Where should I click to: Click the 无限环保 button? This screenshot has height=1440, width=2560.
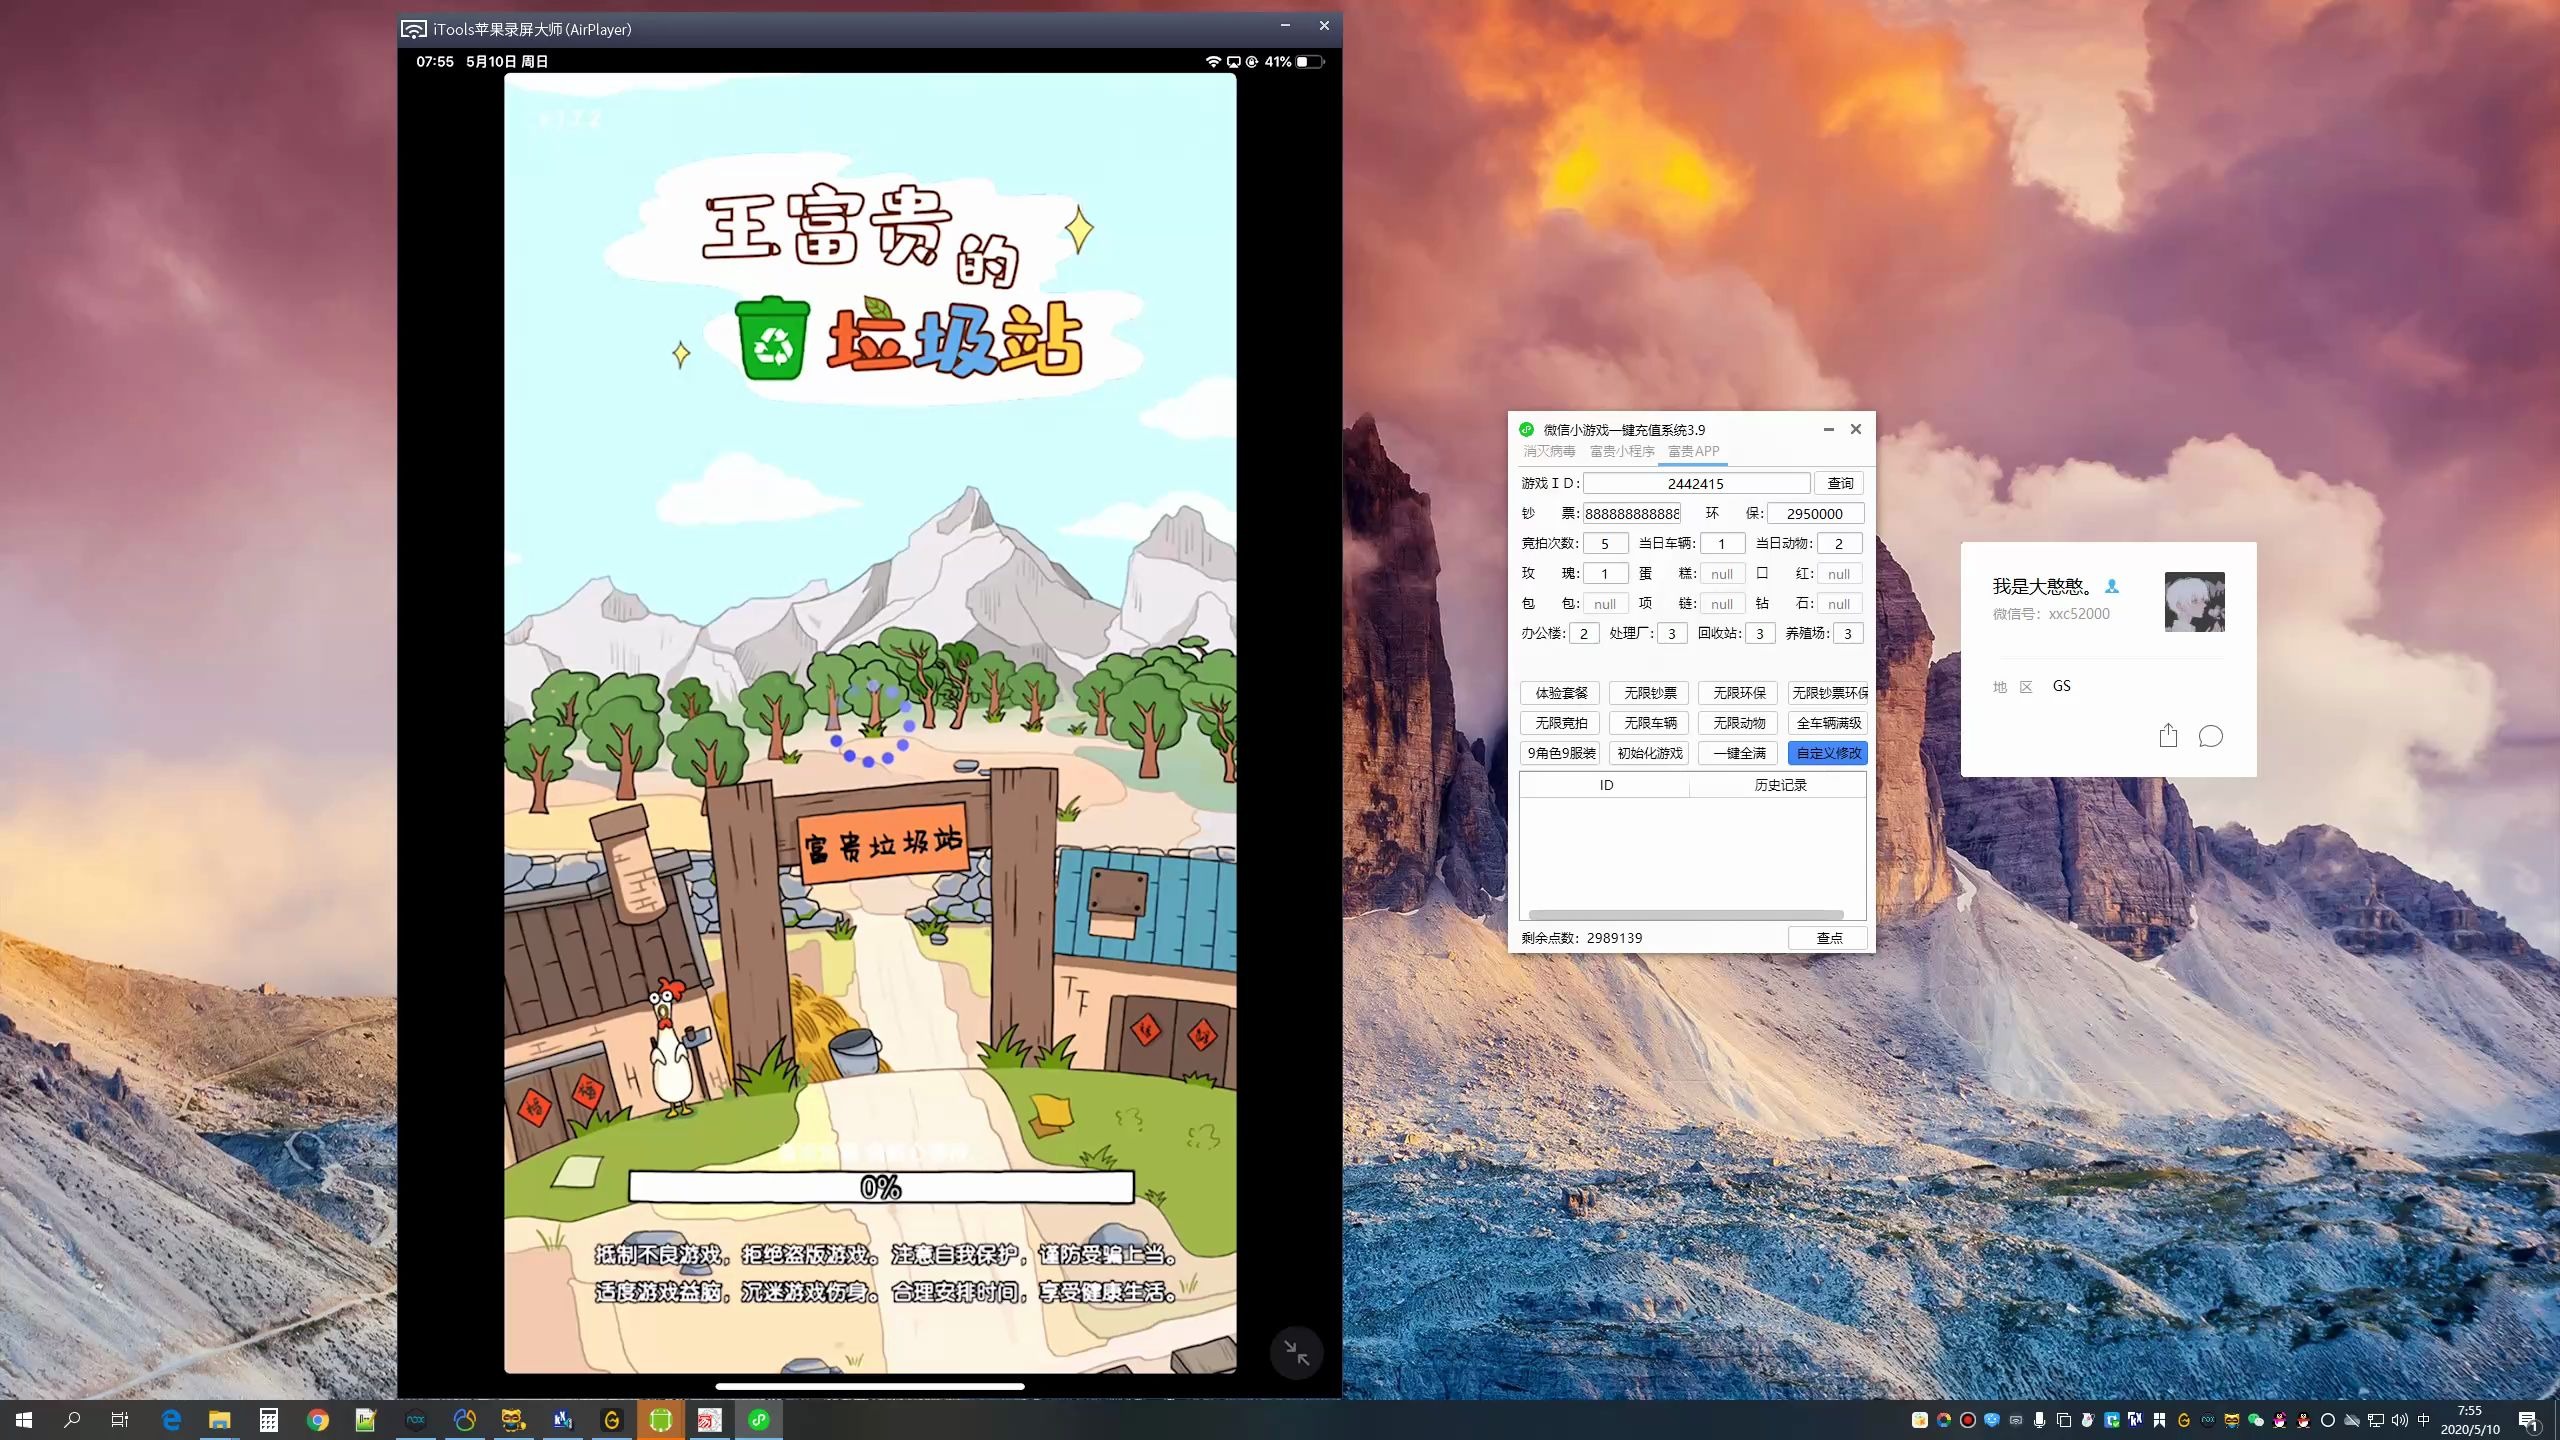pos(1738,693)
